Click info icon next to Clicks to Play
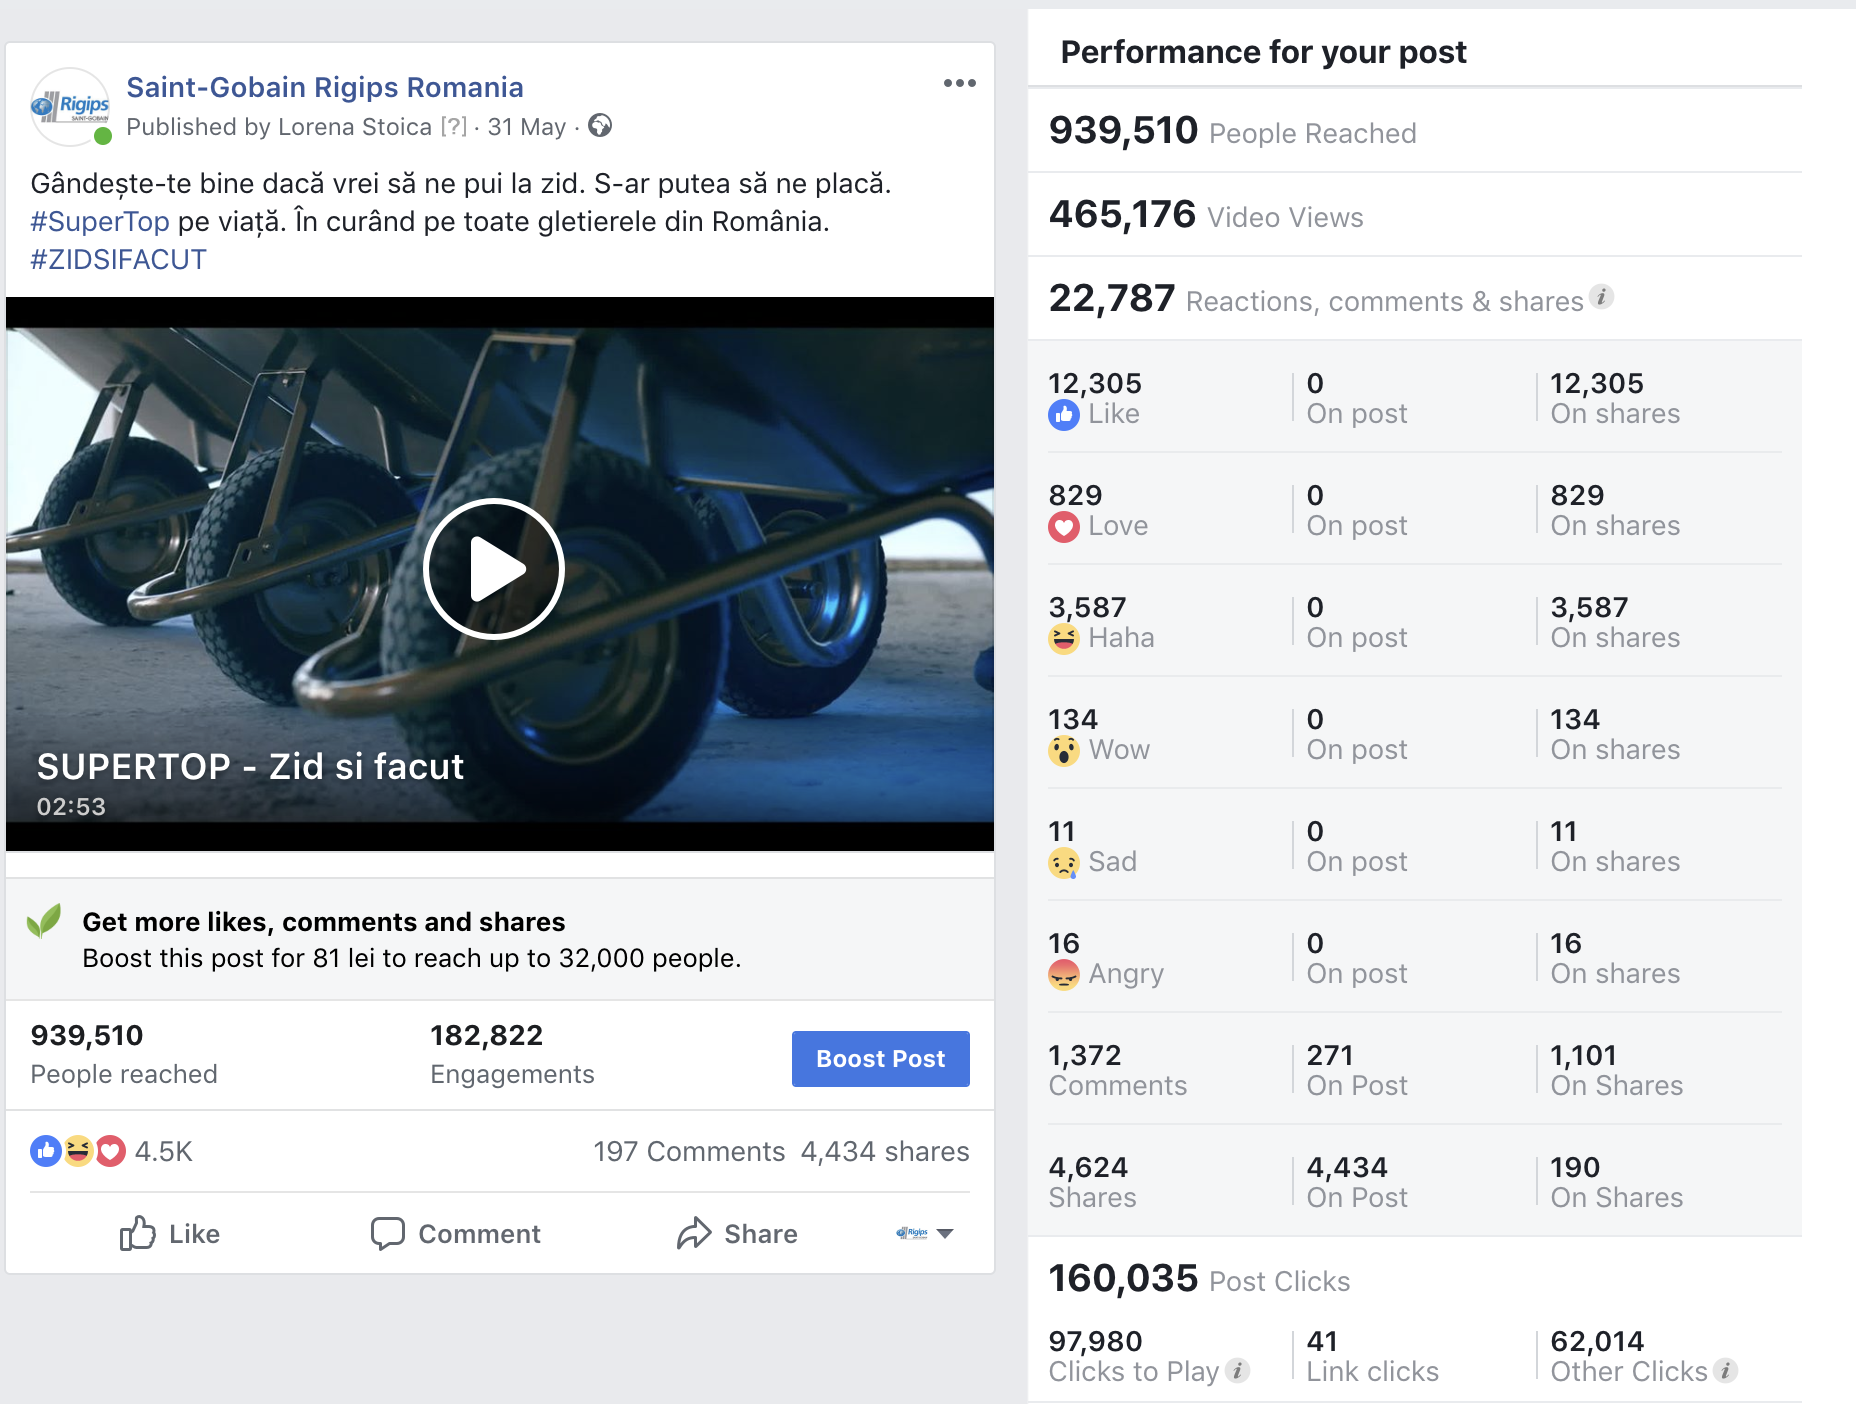Image resolution: width=1856 pixels, height=1404 pixels. click(x=1238, y=1371)
